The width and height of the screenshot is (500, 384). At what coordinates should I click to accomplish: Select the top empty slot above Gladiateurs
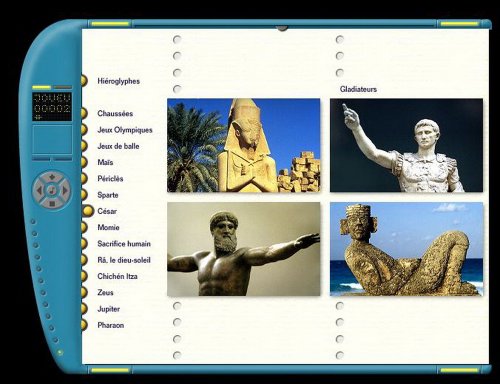tap(339, 39)
